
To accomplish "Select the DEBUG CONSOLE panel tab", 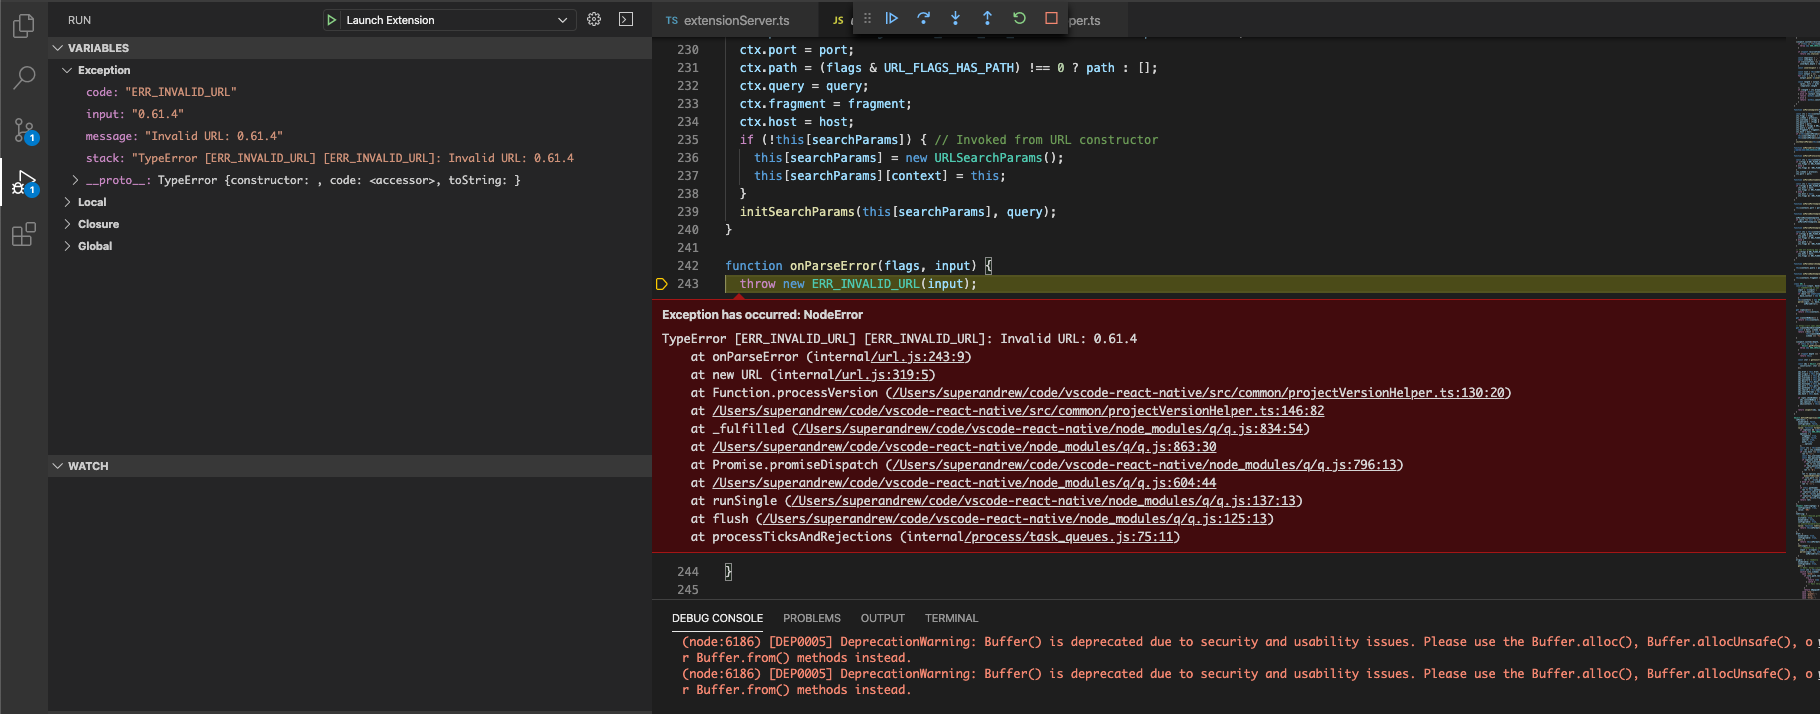I will 717,618.
